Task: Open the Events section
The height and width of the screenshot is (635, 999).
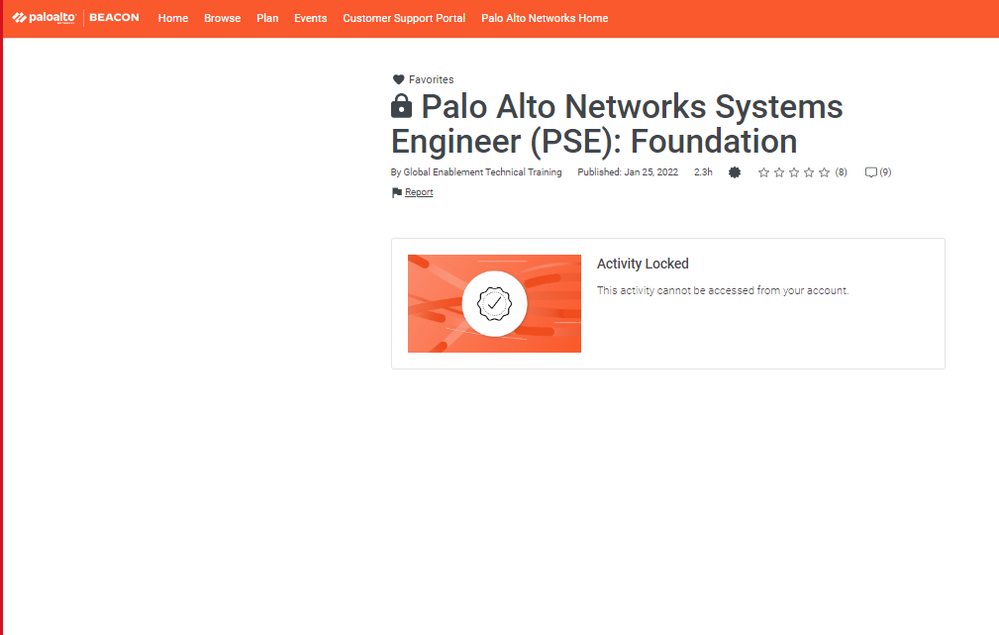Action: 310,18
